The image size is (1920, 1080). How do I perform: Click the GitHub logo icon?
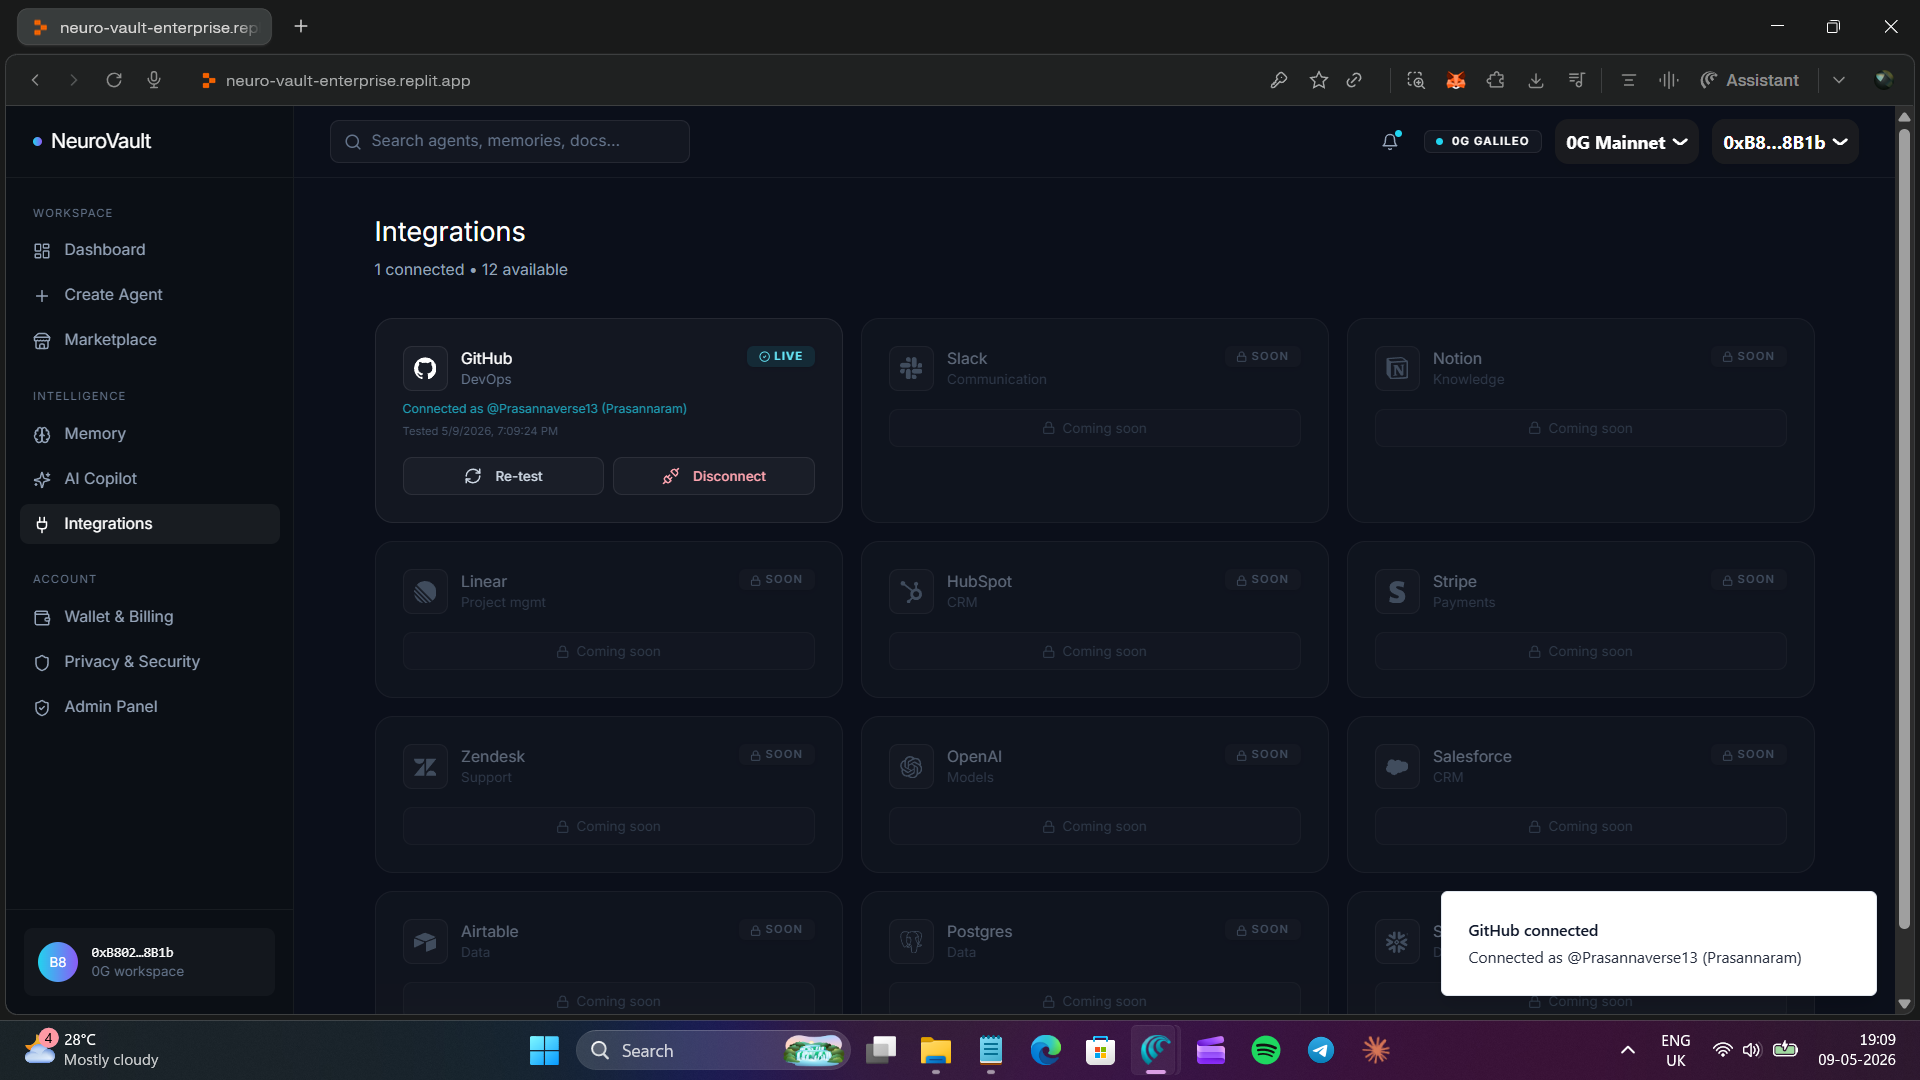425,368
